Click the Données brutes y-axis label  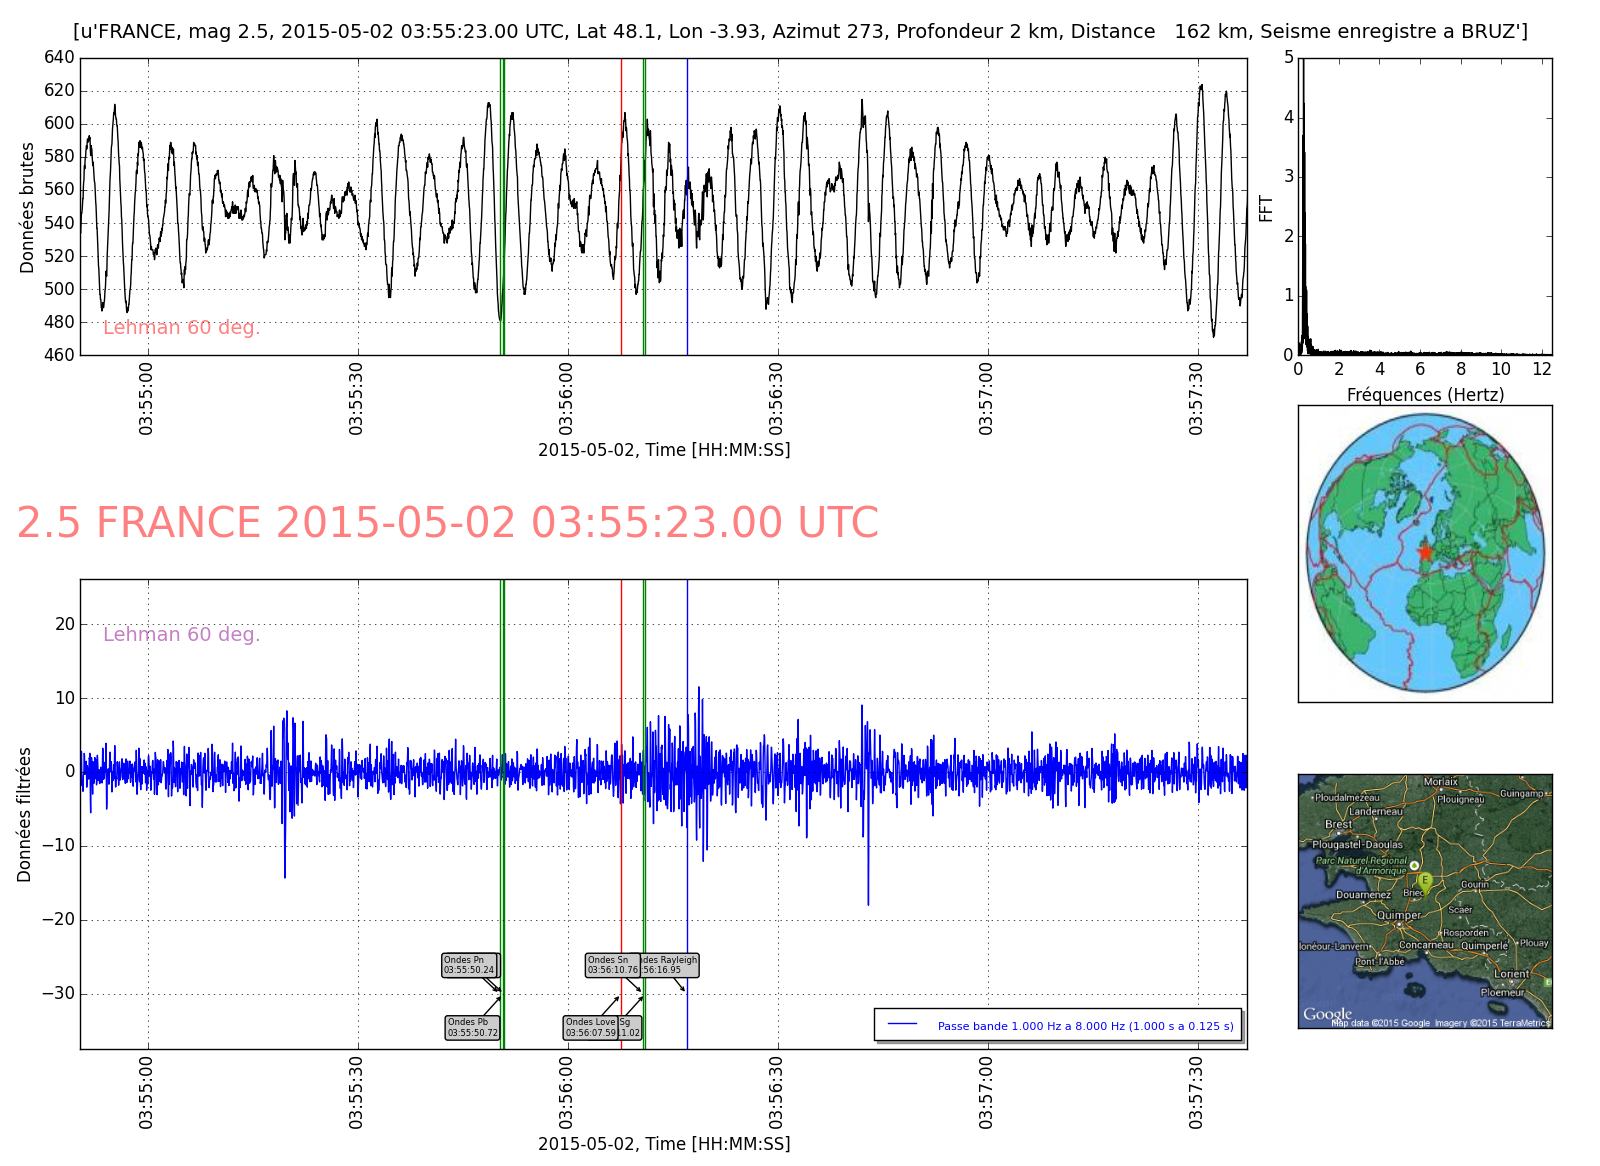tap(27, 207)
